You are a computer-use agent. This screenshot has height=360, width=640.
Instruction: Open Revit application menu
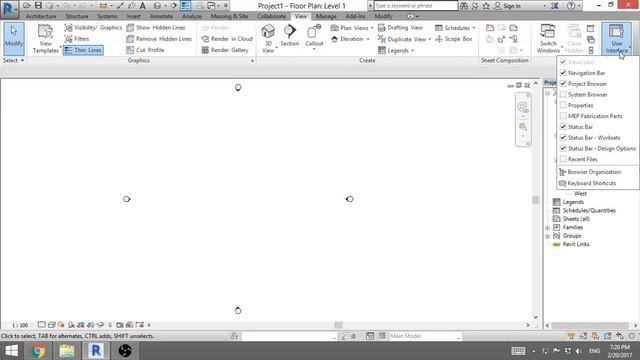click(x=9, y=9)
